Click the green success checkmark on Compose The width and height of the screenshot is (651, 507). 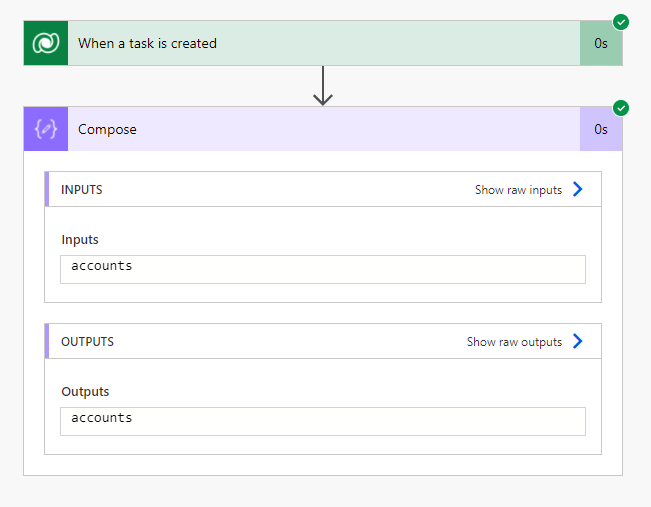(621, 107)
